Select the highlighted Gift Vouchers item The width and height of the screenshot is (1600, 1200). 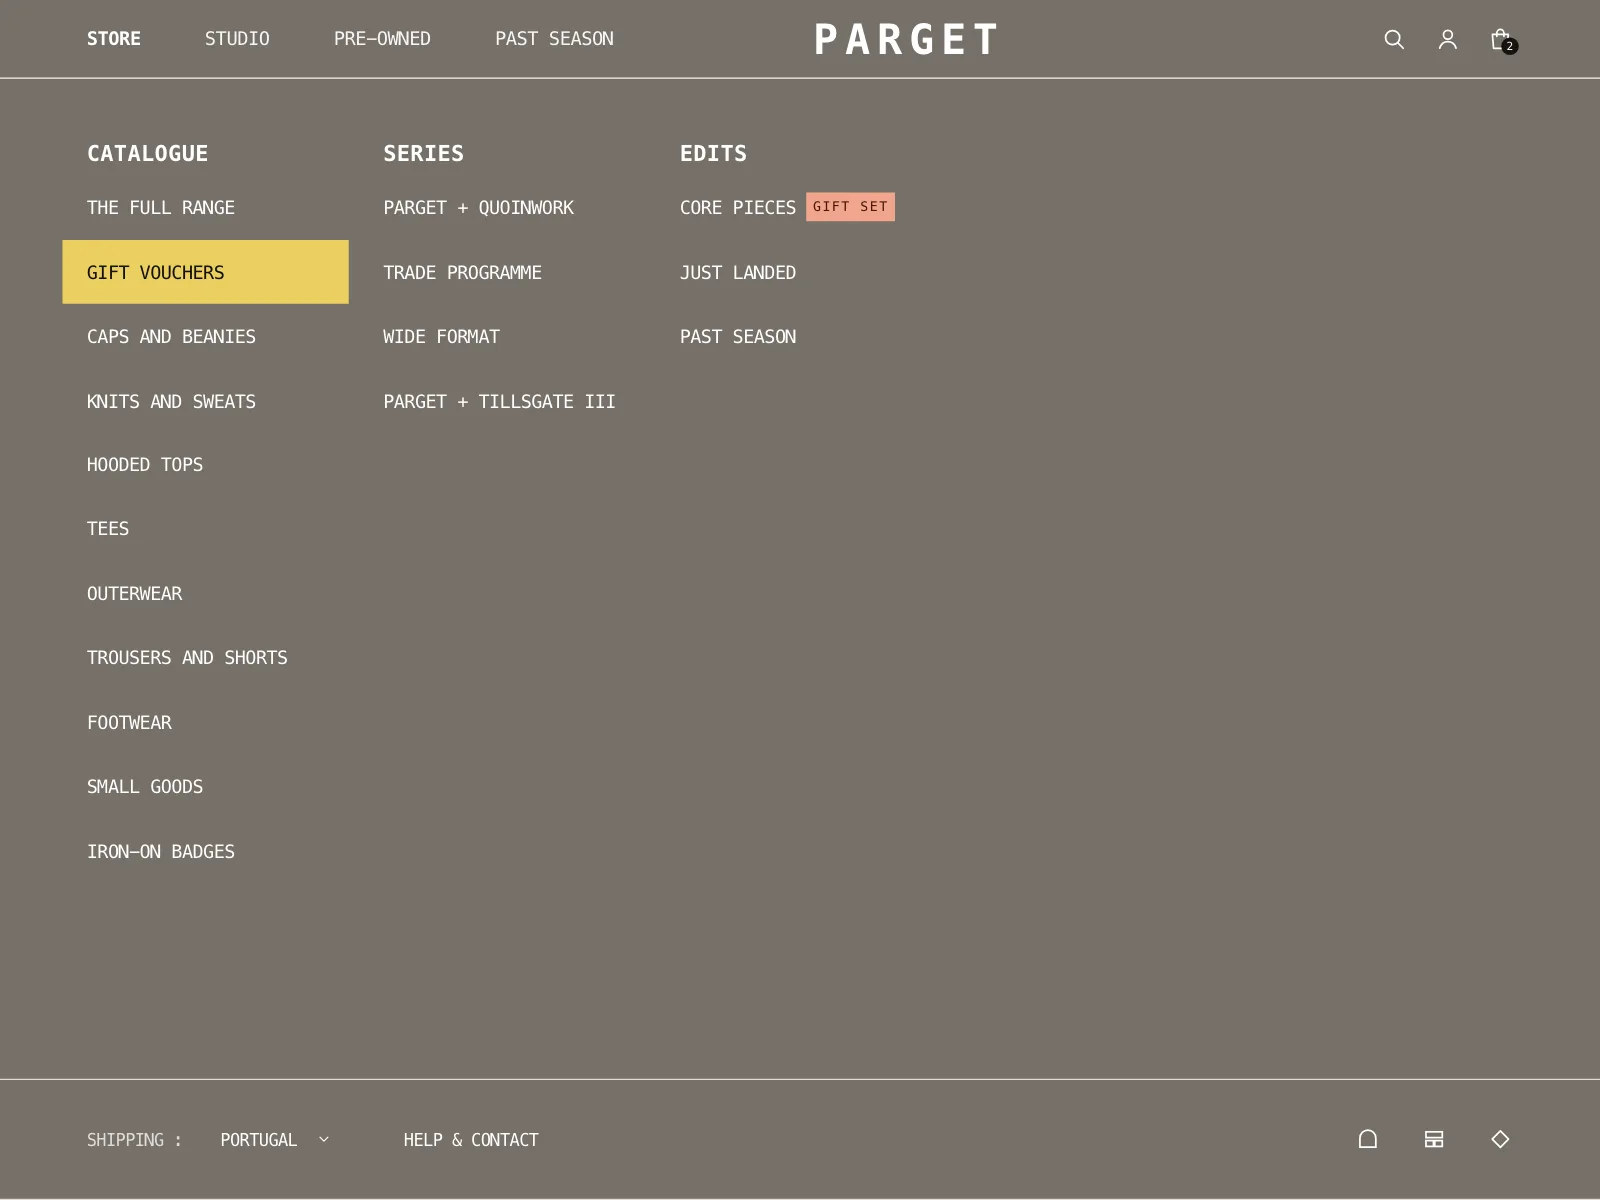coord(206,272)
